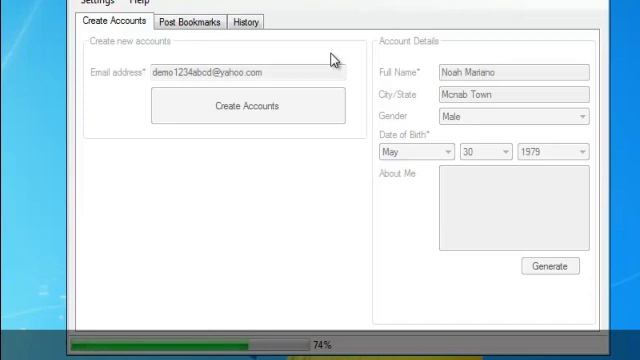The height and width of the screenshot is (360, 640).
Task: Open the Settings menu
Action: 98,2
